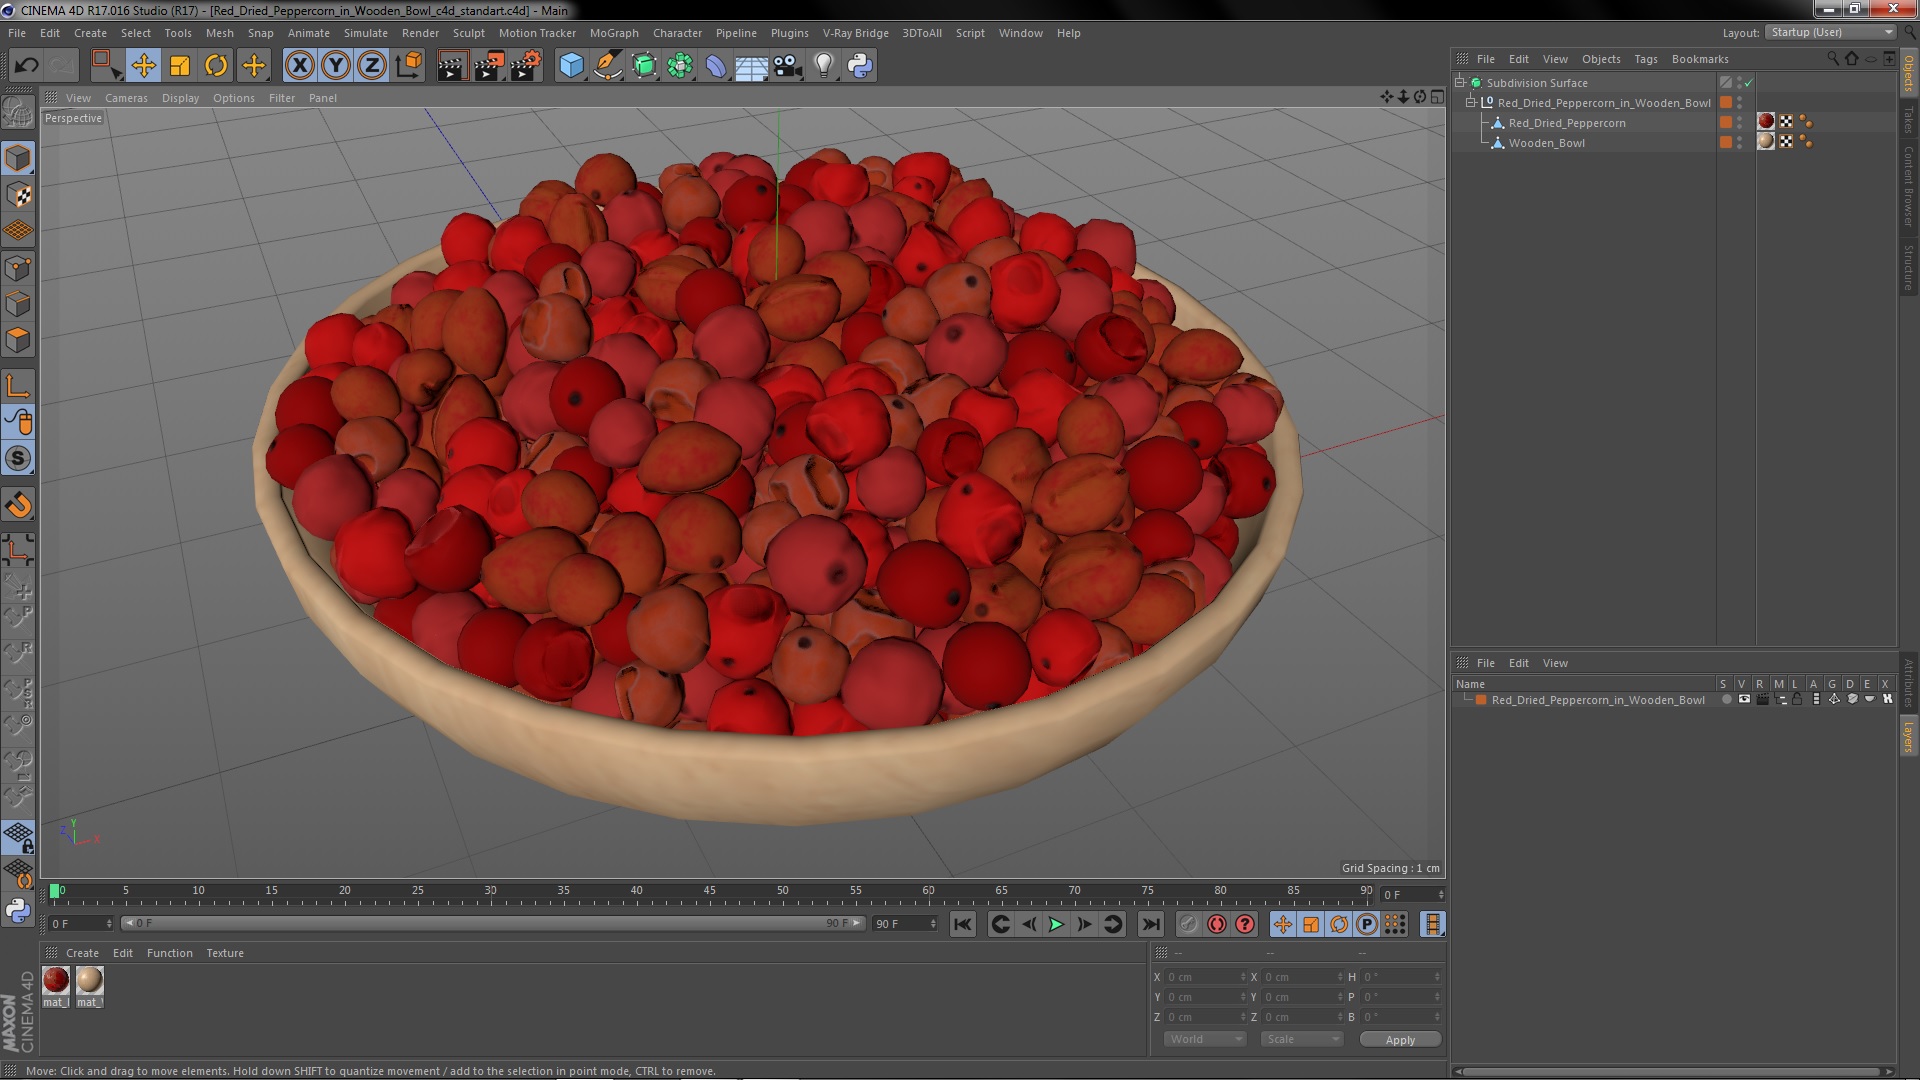Toggle Autokeying button
Viewport: 1920px width, 1080px height.
[1216, 925]
